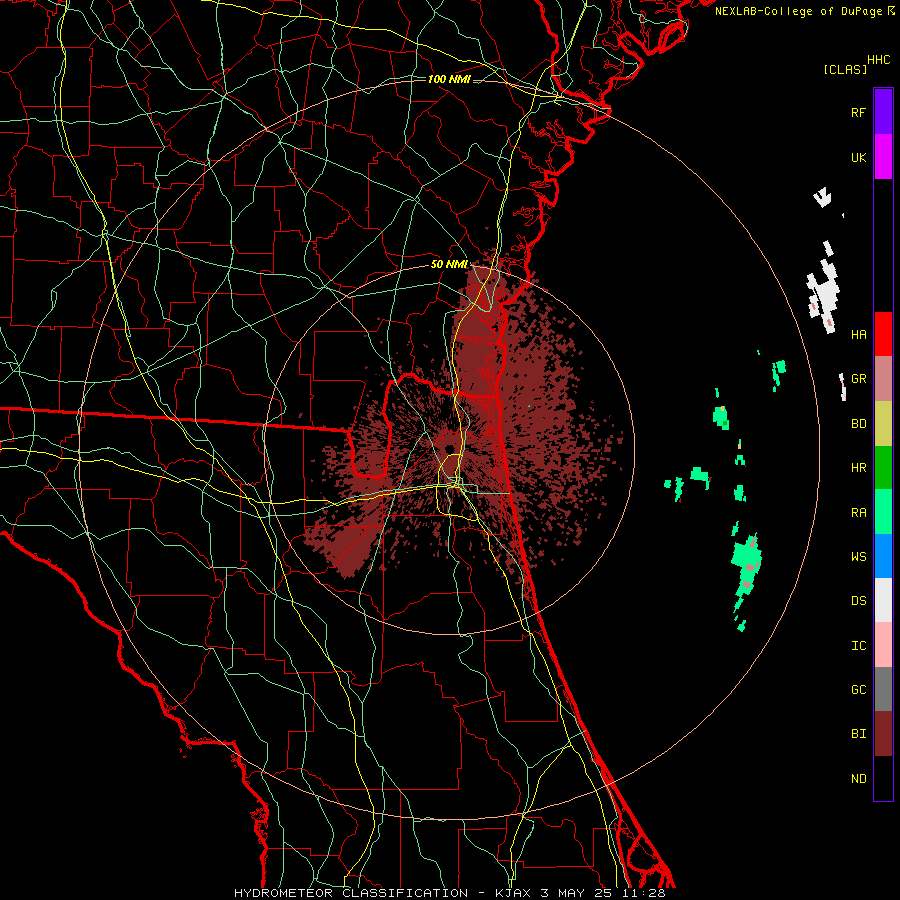Click the ND legend label
Viewport: 900px width, 900px height.
[x=858, y=778]
